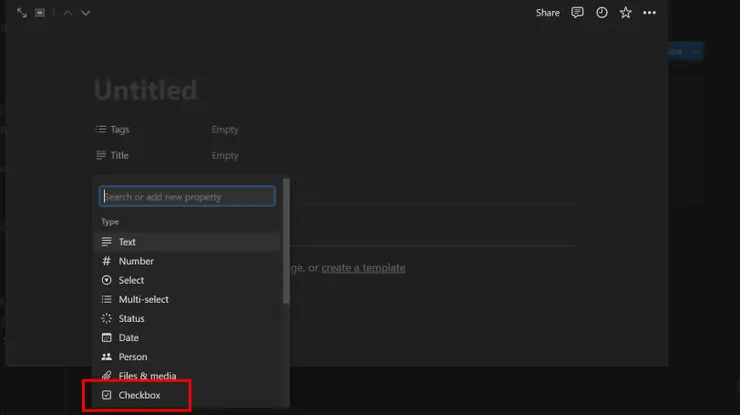Open the dropdown arrow beside New button
Image resolution: width=740 pixels, height=415 pixels.
point(696,51)
